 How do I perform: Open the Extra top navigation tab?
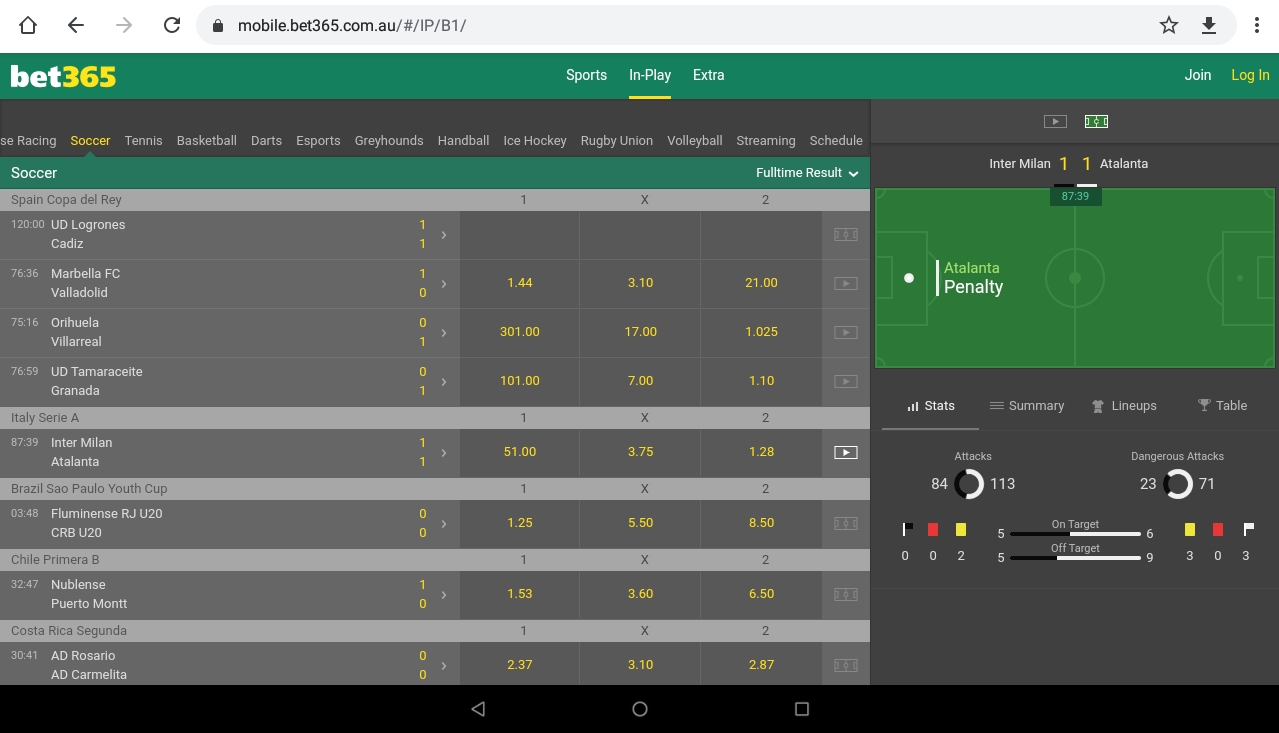coord(708,75)
